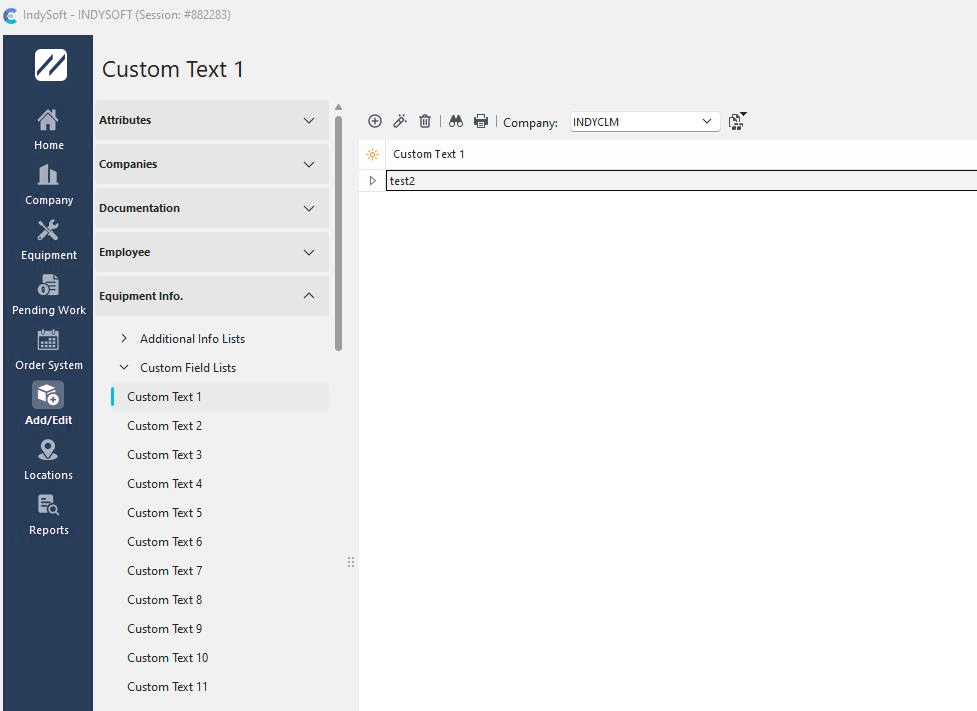Select Custom Text 7 in the tree

[x=164, y=571]
